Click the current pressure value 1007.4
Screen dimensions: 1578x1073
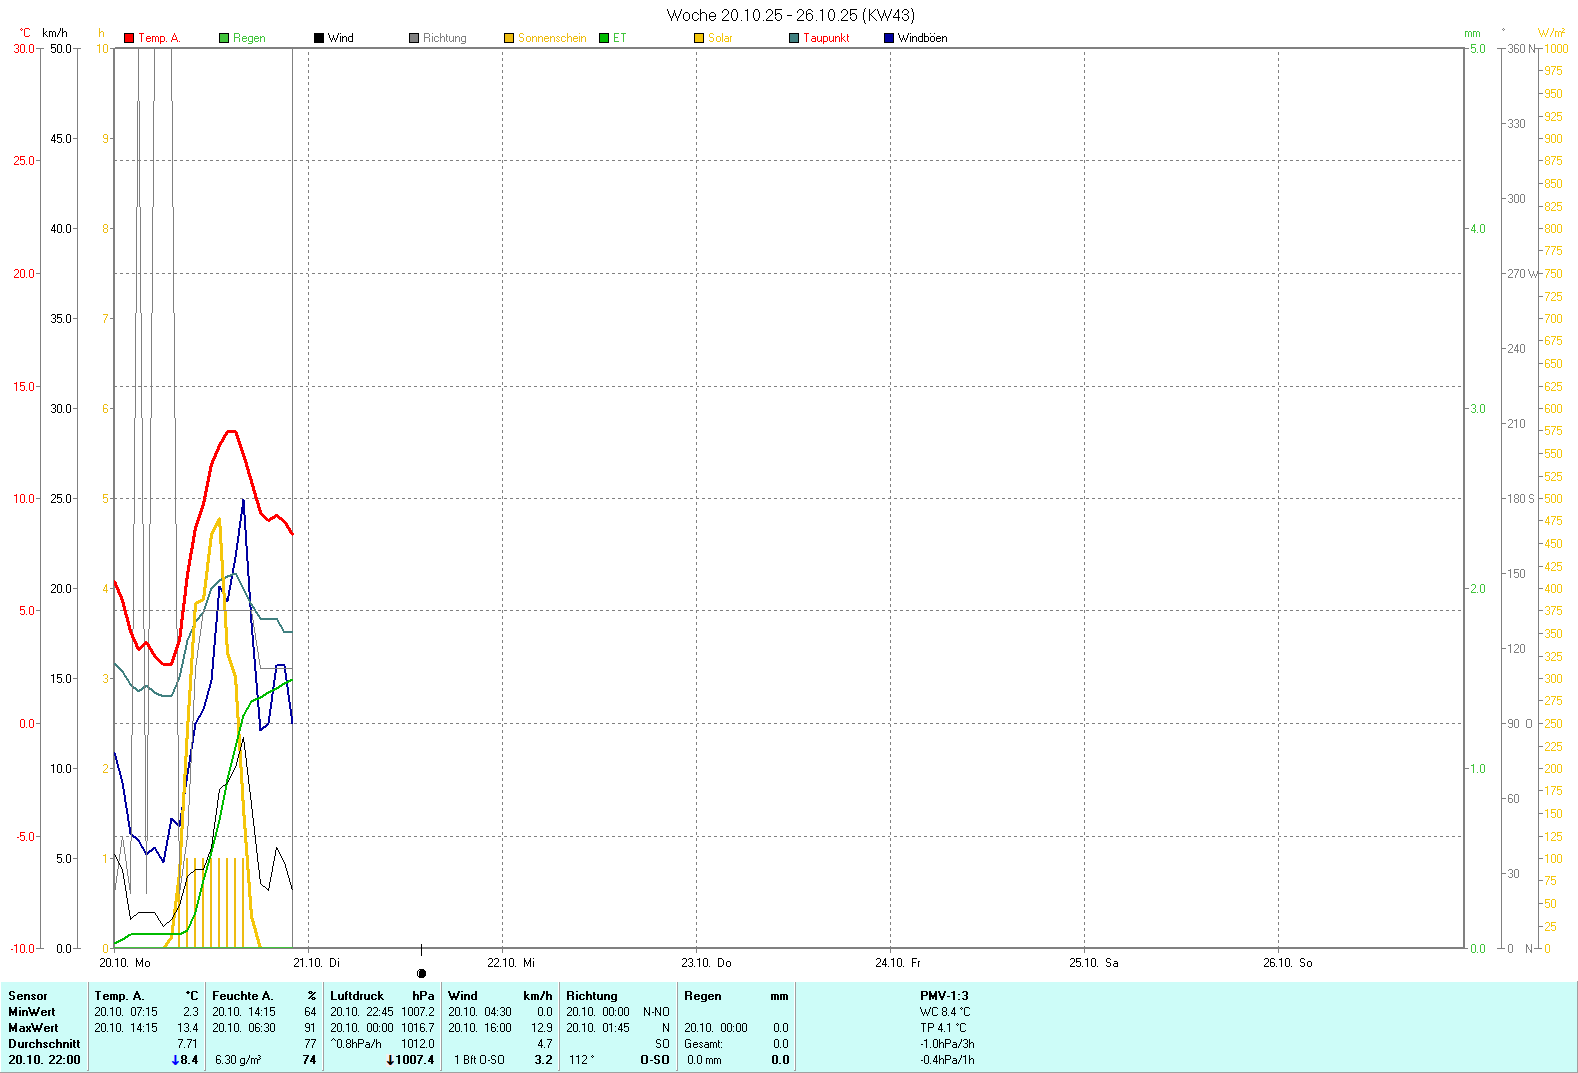[414, 1060]
